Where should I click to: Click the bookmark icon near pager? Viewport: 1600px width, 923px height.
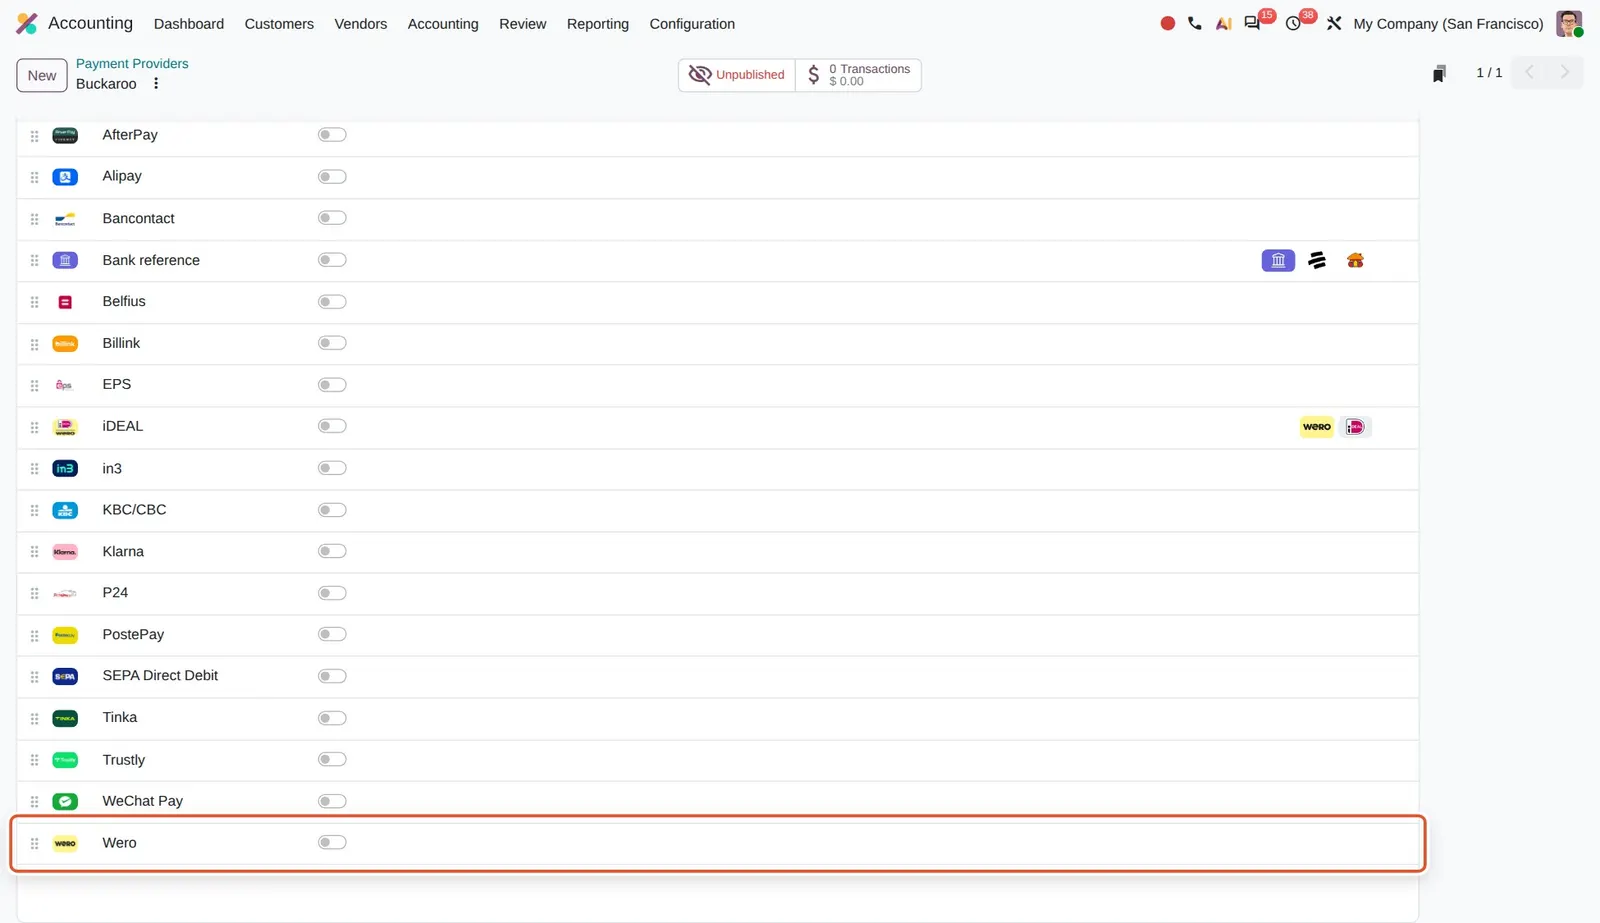pyautogui.click(x=1439, y=73)
